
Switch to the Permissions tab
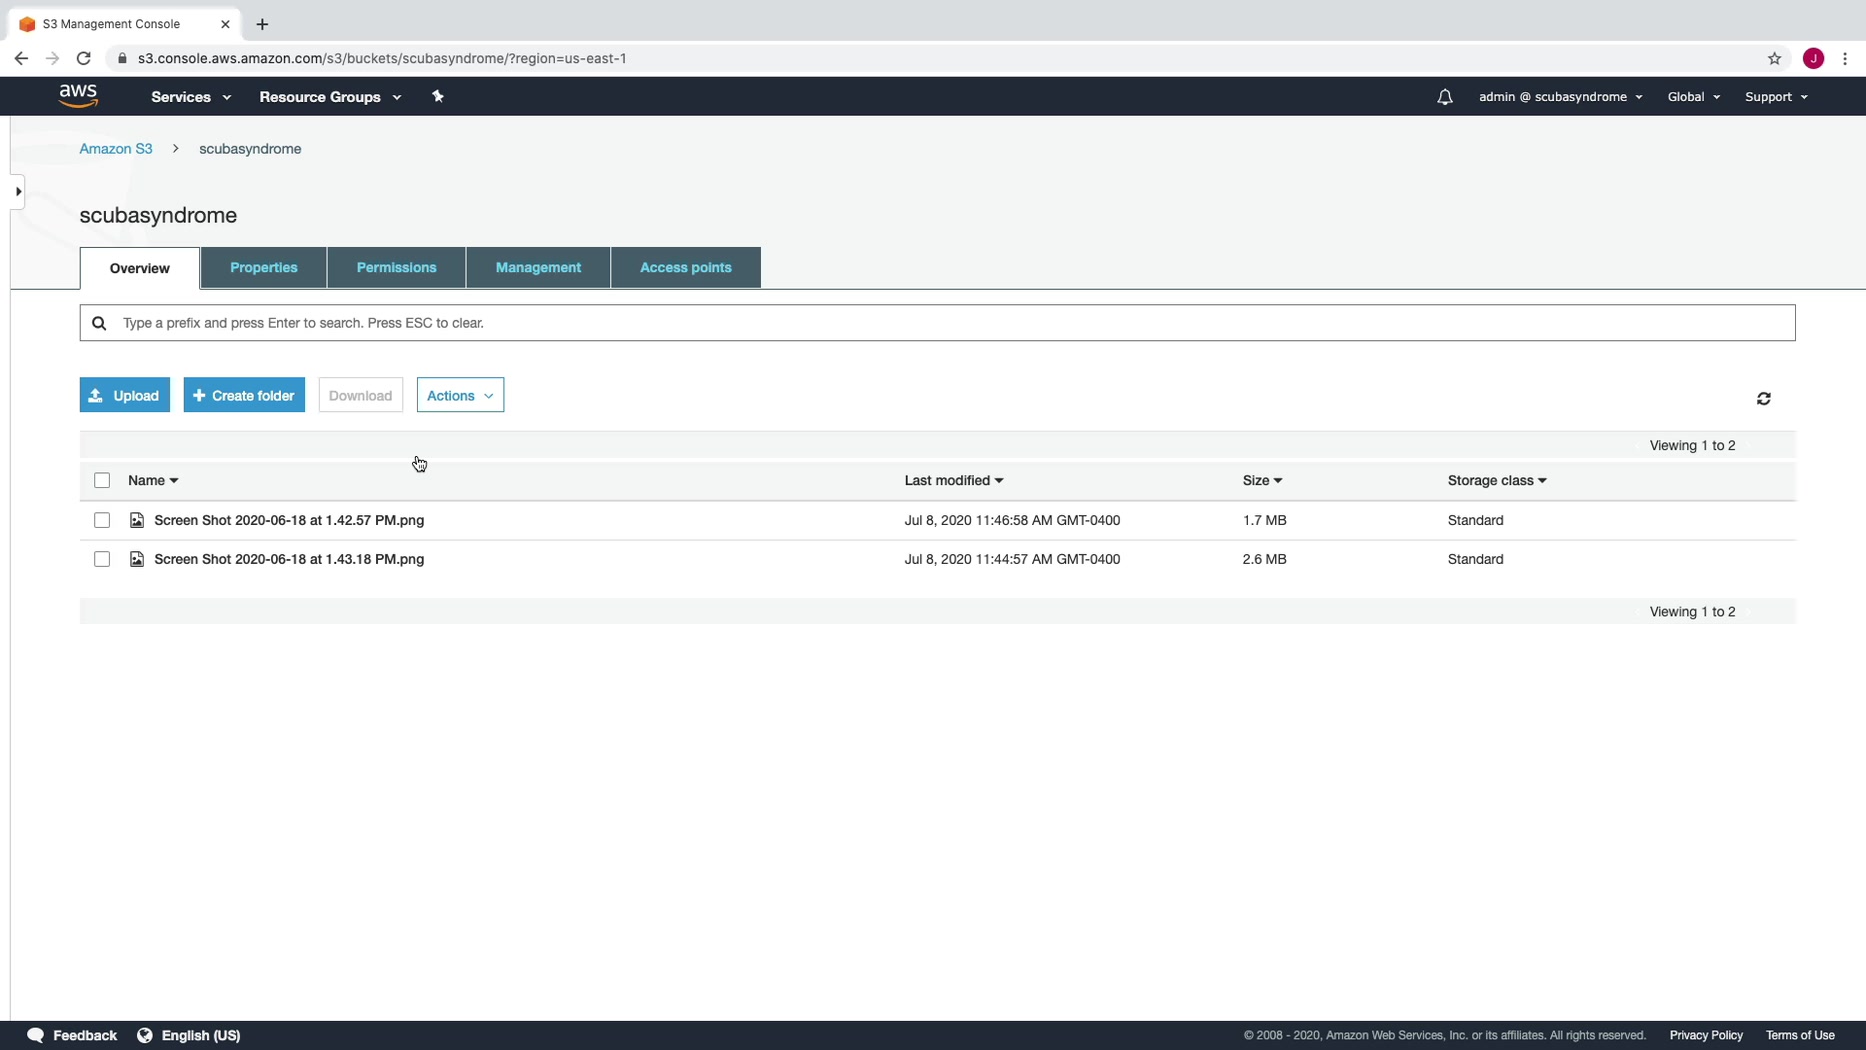[x=396, y=267]
